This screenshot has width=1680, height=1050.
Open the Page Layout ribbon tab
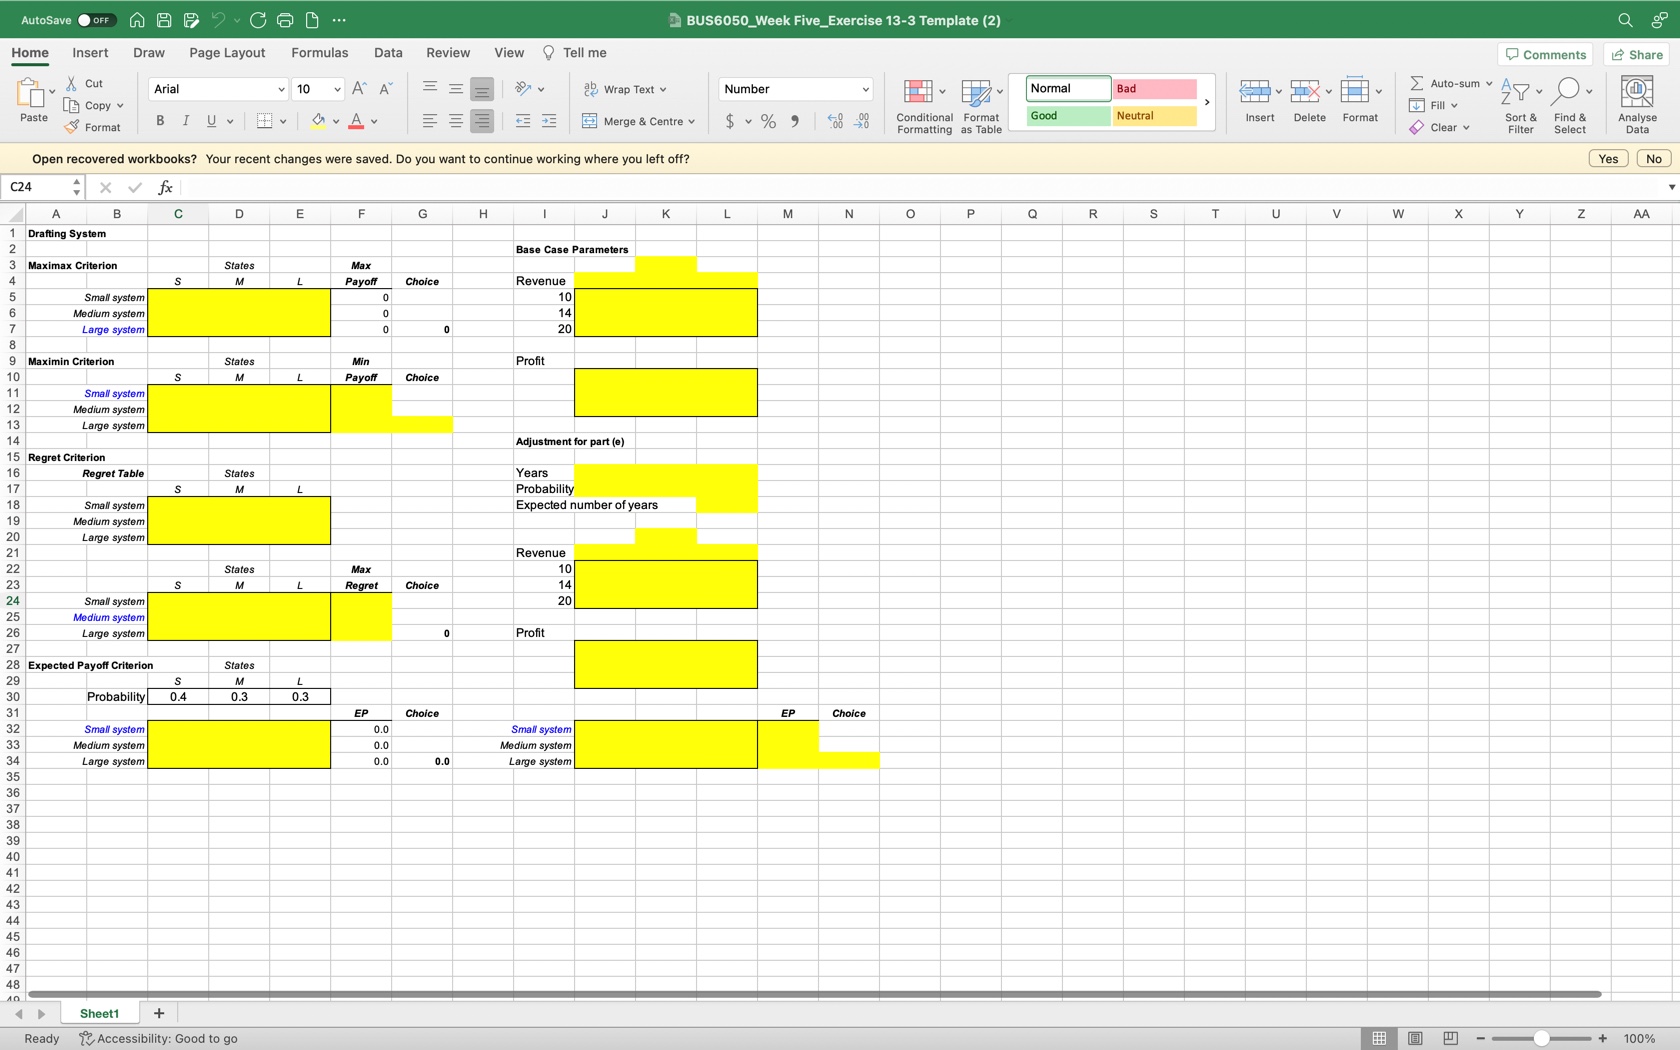227,53
